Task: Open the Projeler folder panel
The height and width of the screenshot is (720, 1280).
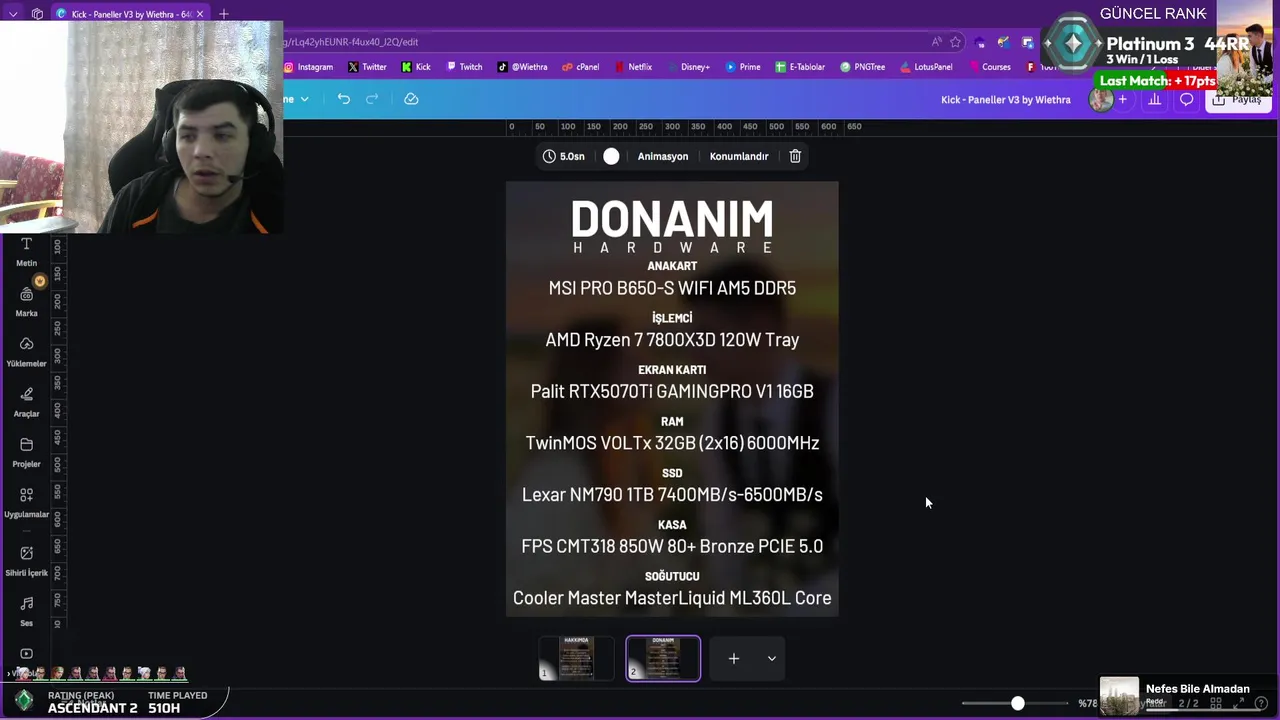Action: [27, 452]
